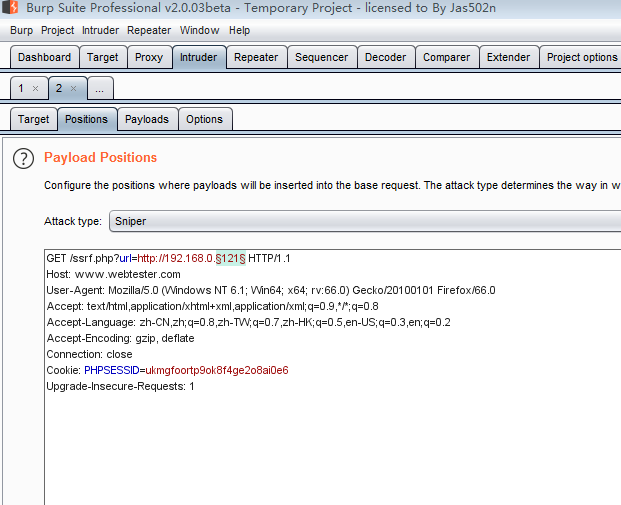
Task: Open the Payloads sub-tab
Action: pyautogui.click(x=147, y=119)
